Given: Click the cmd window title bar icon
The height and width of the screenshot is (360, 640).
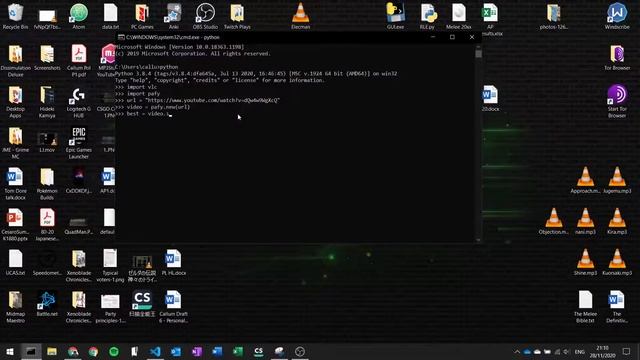Looking at the screenshot, I should click(121, 37).
